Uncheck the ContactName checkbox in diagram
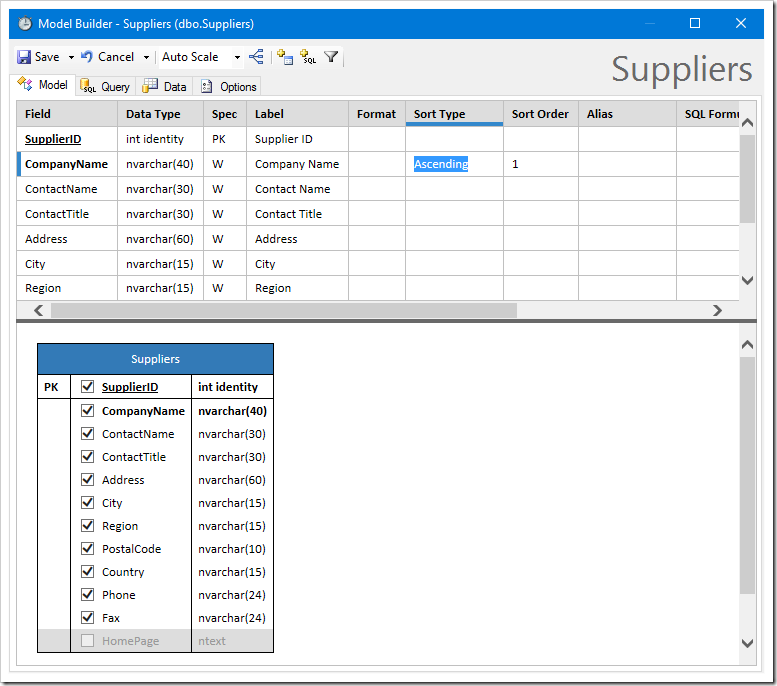Viewport: 777px width, 686px height. (88, 434)
